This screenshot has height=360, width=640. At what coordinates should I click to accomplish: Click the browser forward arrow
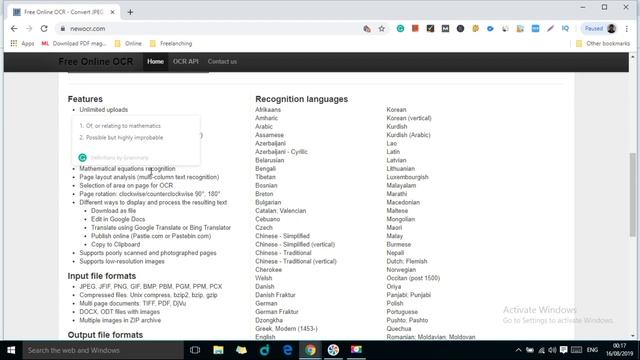click(x=29, y=29)
